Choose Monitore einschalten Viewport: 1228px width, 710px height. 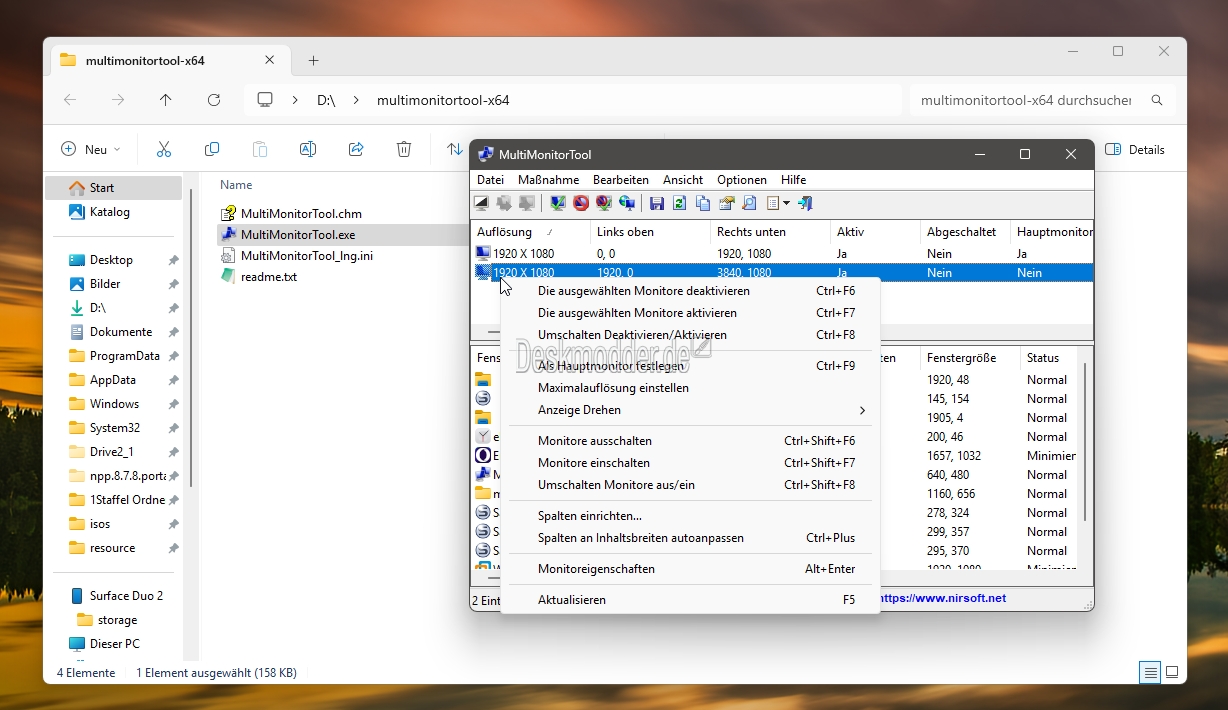[x=690, y=463]
